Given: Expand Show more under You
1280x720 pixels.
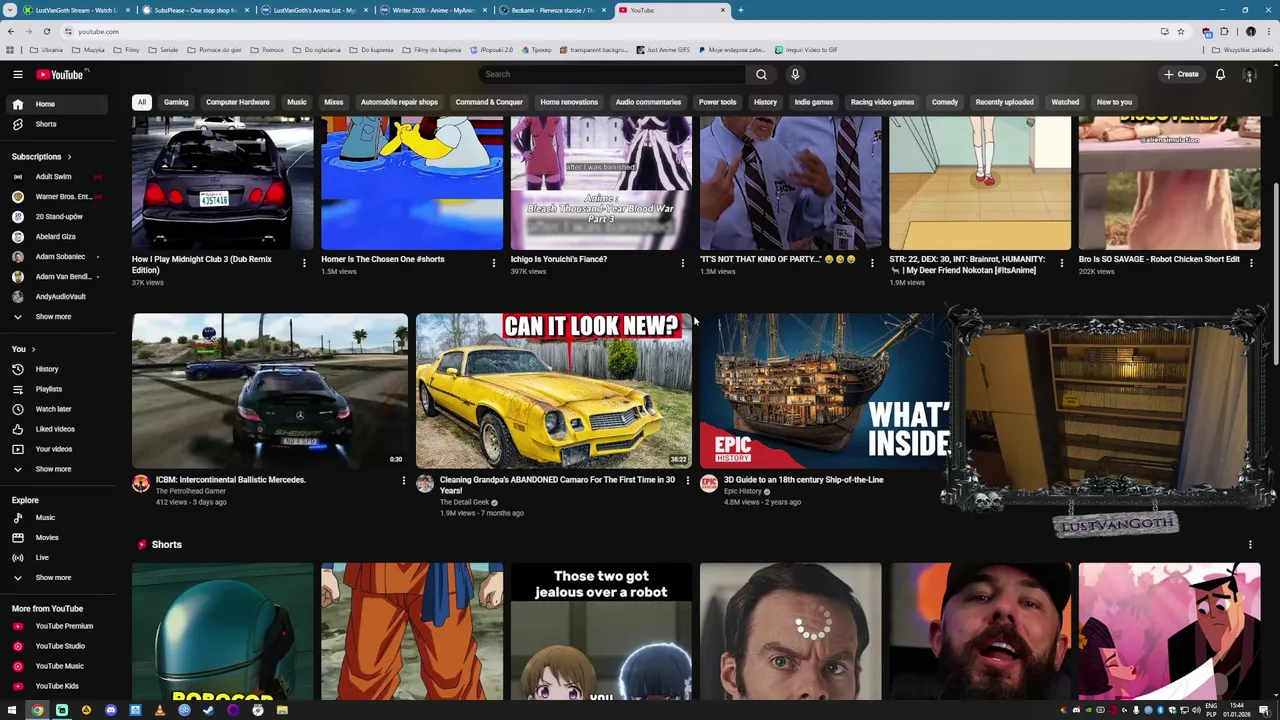Looking at the screenshot, I should pyautogui.click(x=57, y=469).
